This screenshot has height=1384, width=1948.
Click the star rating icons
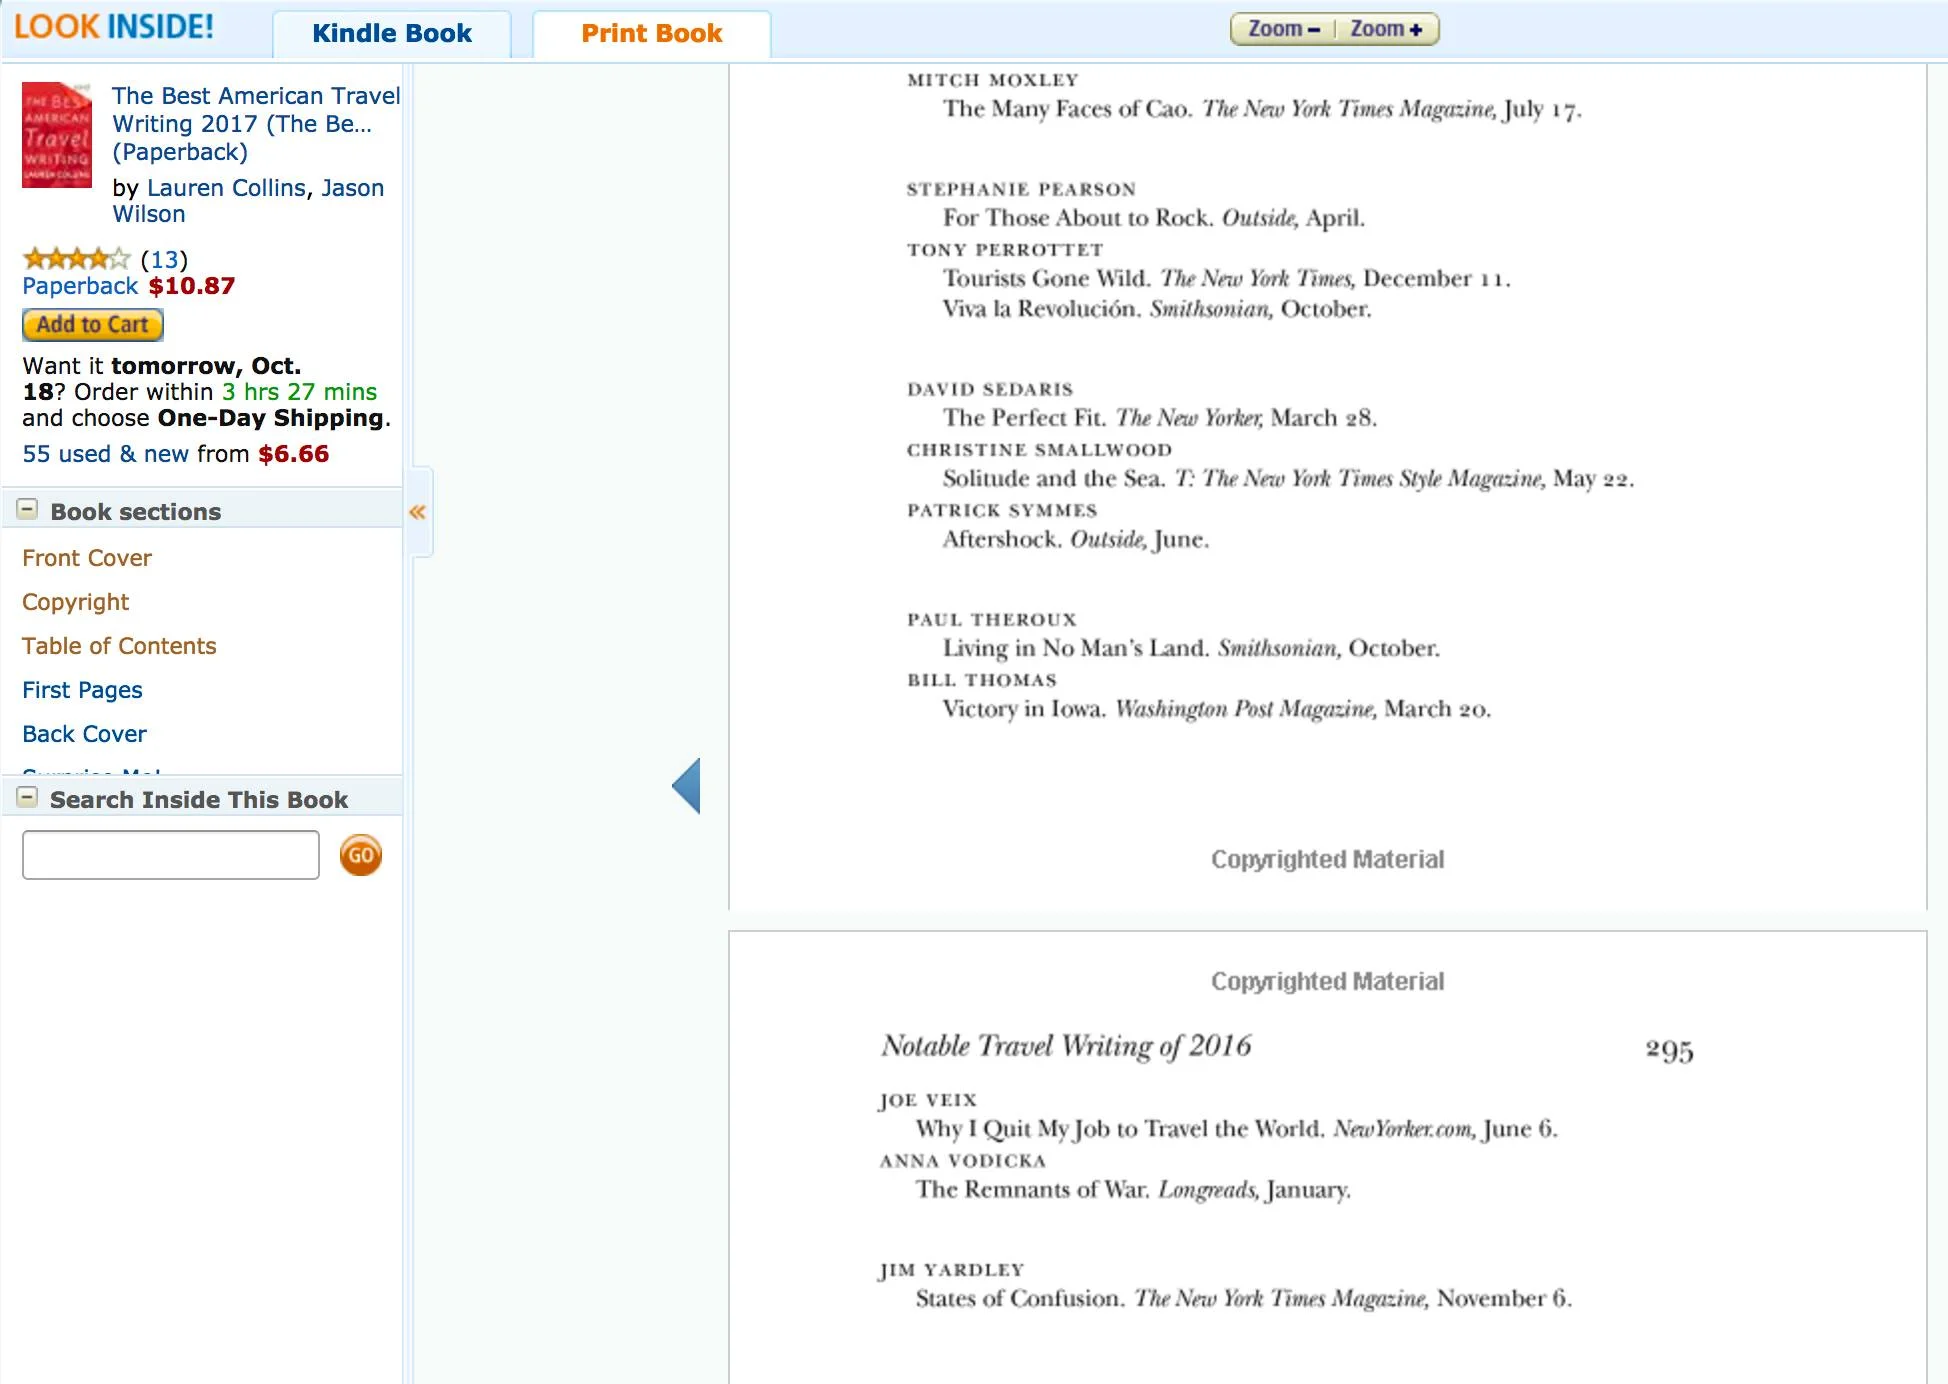pyautogui.click(x=77, y=259)
